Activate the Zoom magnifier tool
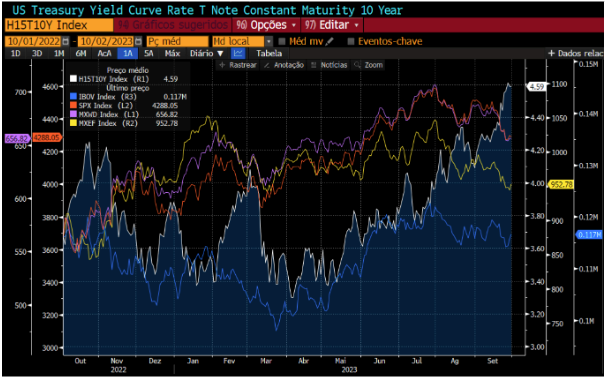Image resolution: width=608 pixels, height=379 pixels. click(x=368, y=65)
